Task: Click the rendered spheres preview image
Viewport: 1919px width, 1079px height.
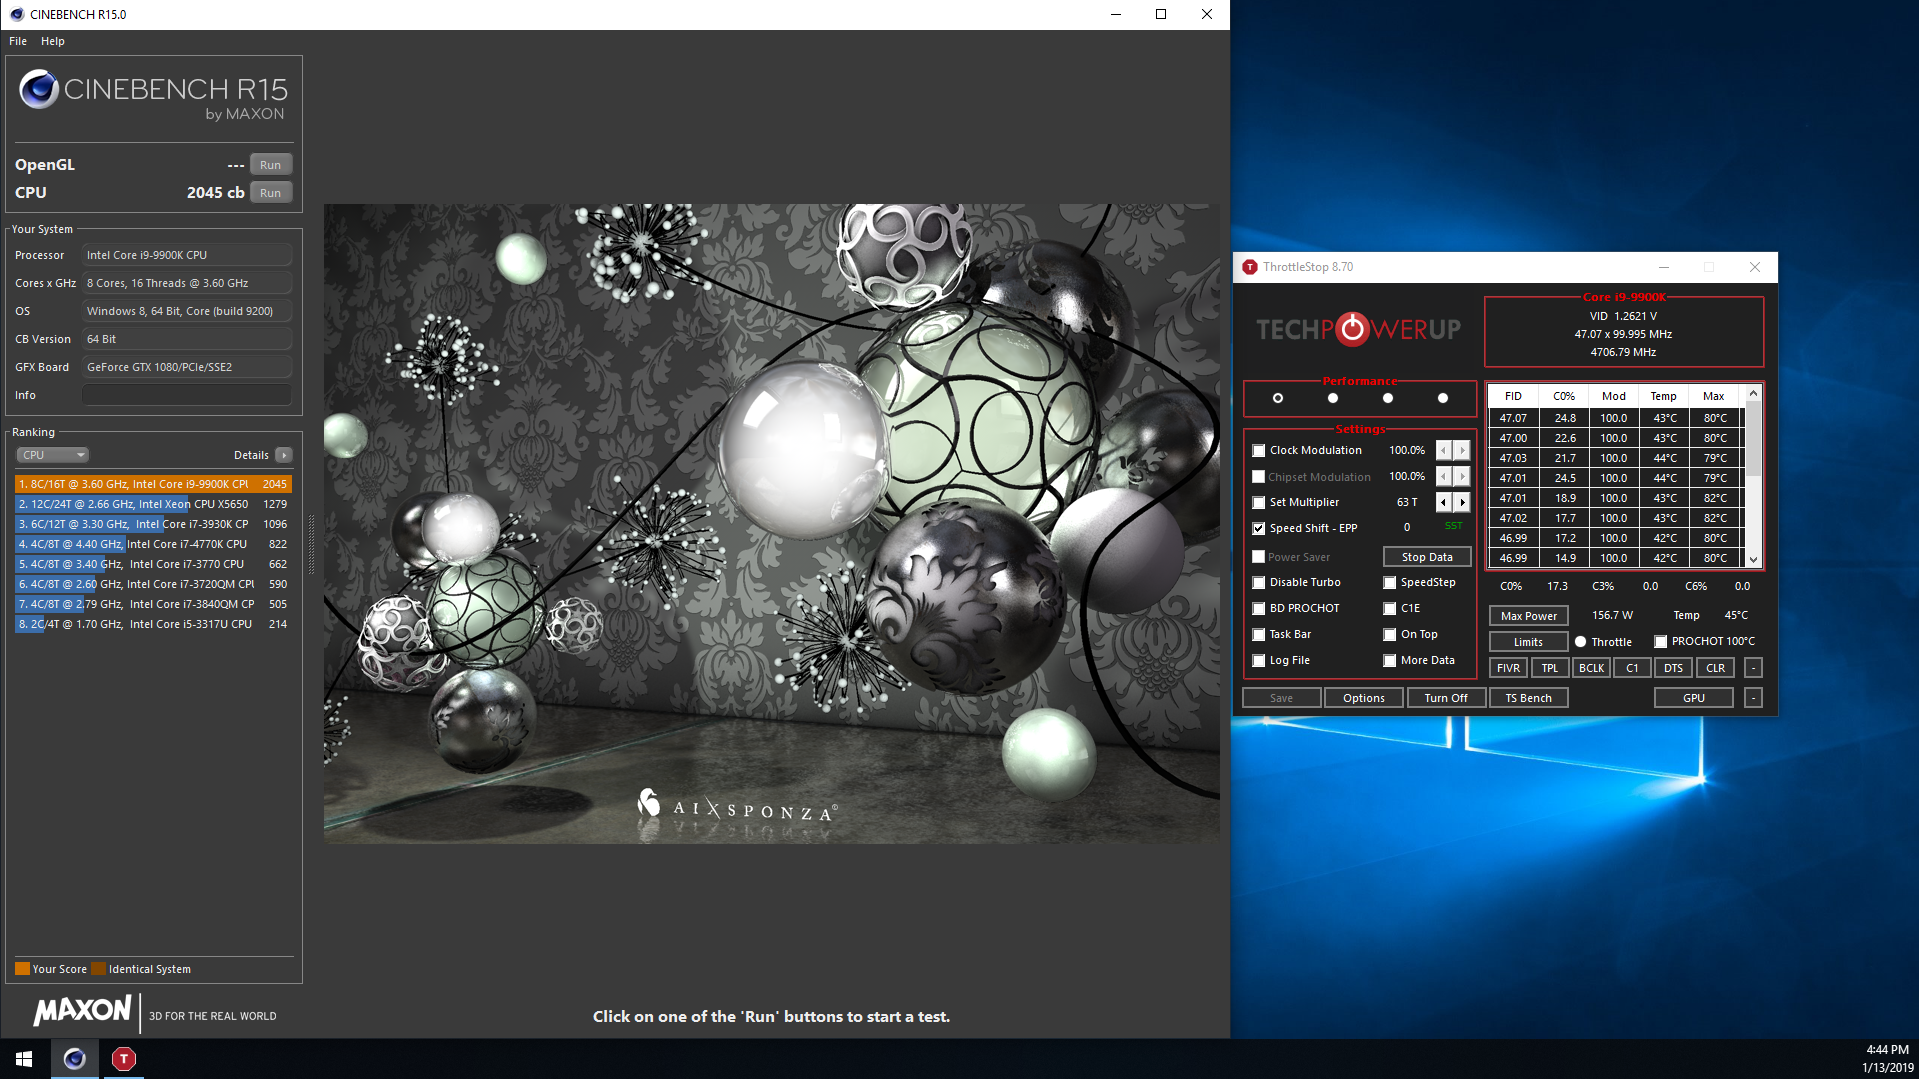Action: click(x=771, y=524)
